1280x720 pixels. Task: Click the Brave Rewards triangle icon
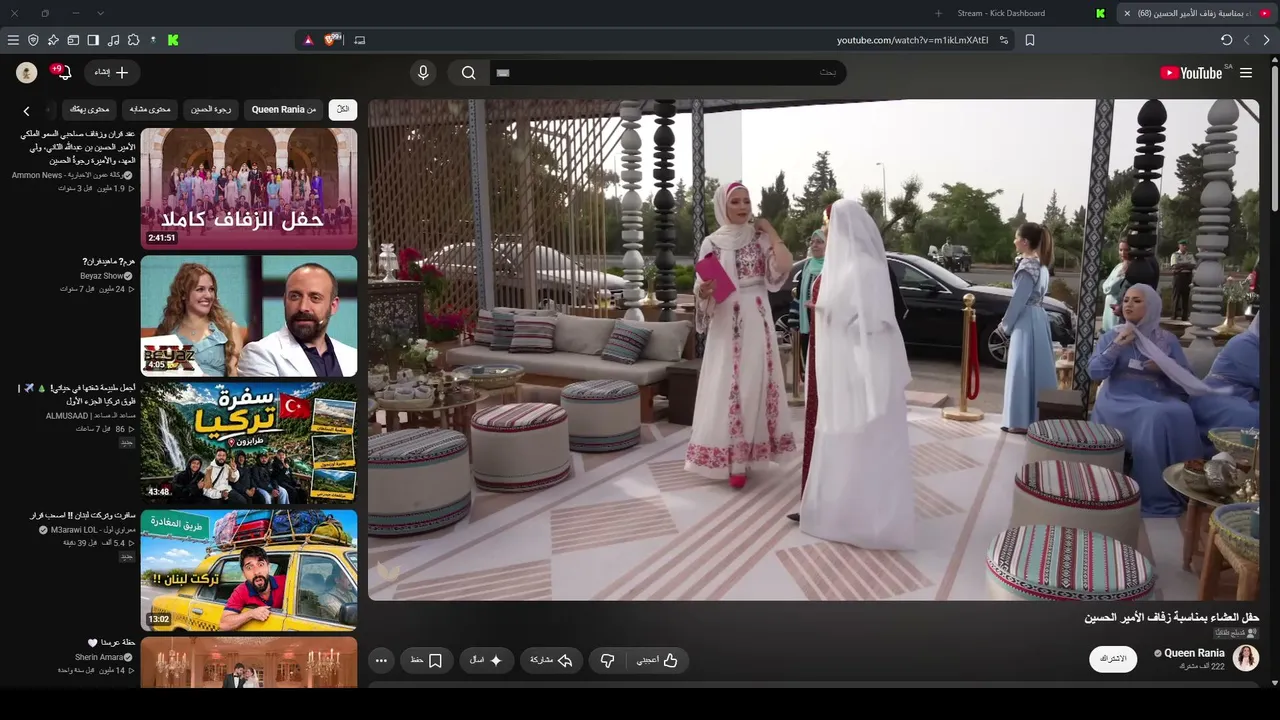(308, 40)
